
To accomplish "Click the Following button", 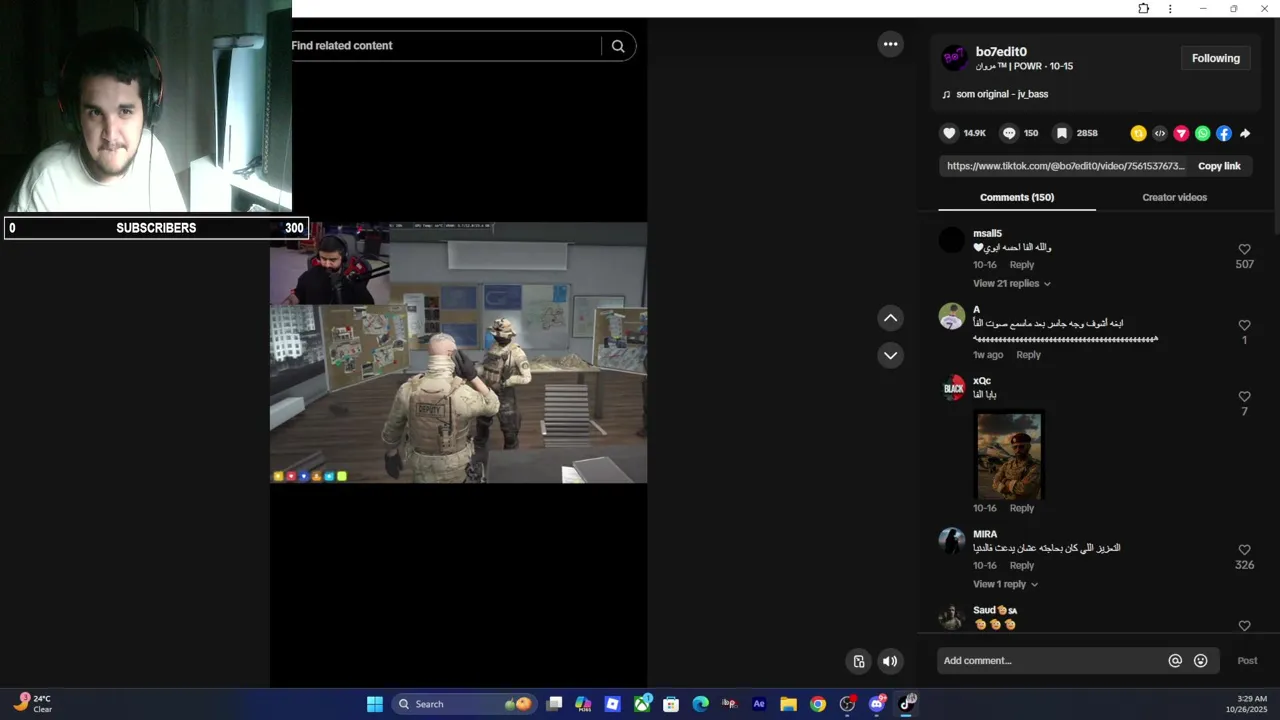I will (1215, 58).
